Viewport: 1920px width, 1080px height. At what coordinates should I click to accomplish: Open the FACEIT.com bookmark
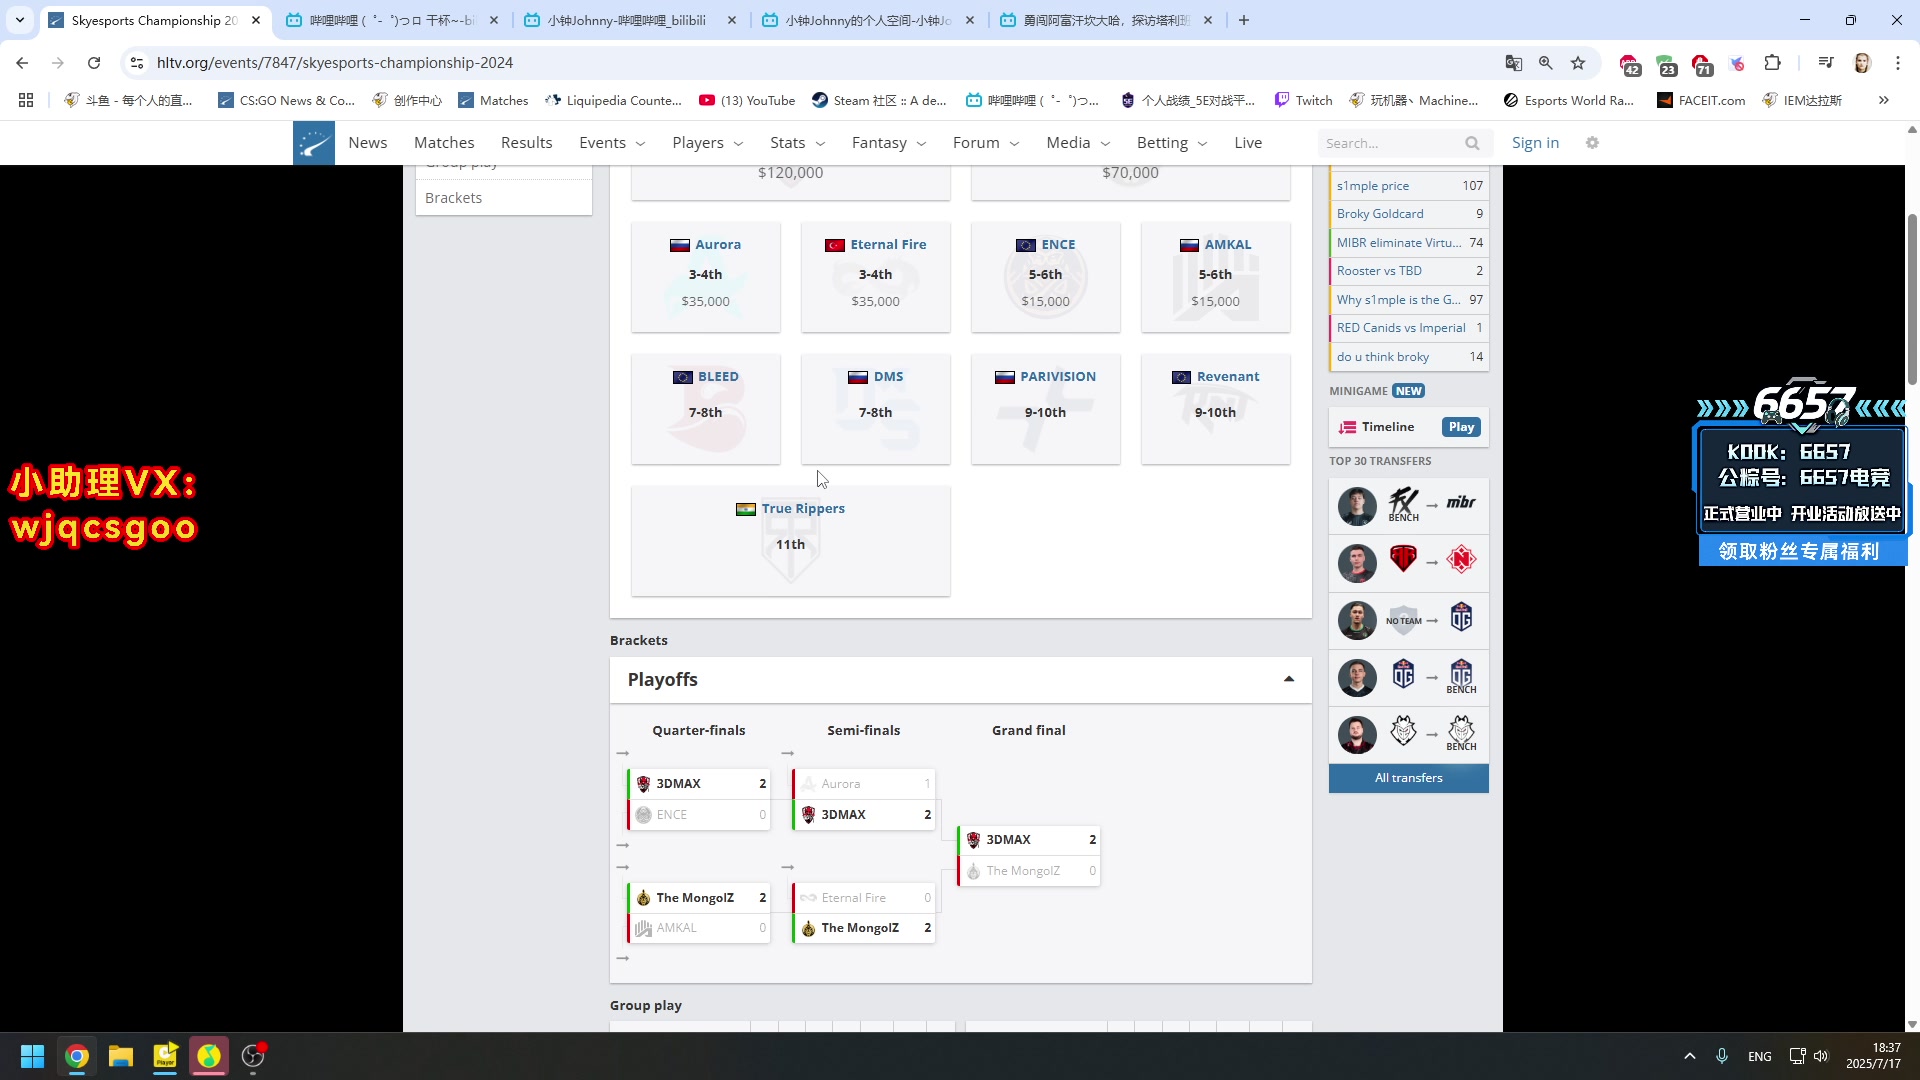[1701, 100]
